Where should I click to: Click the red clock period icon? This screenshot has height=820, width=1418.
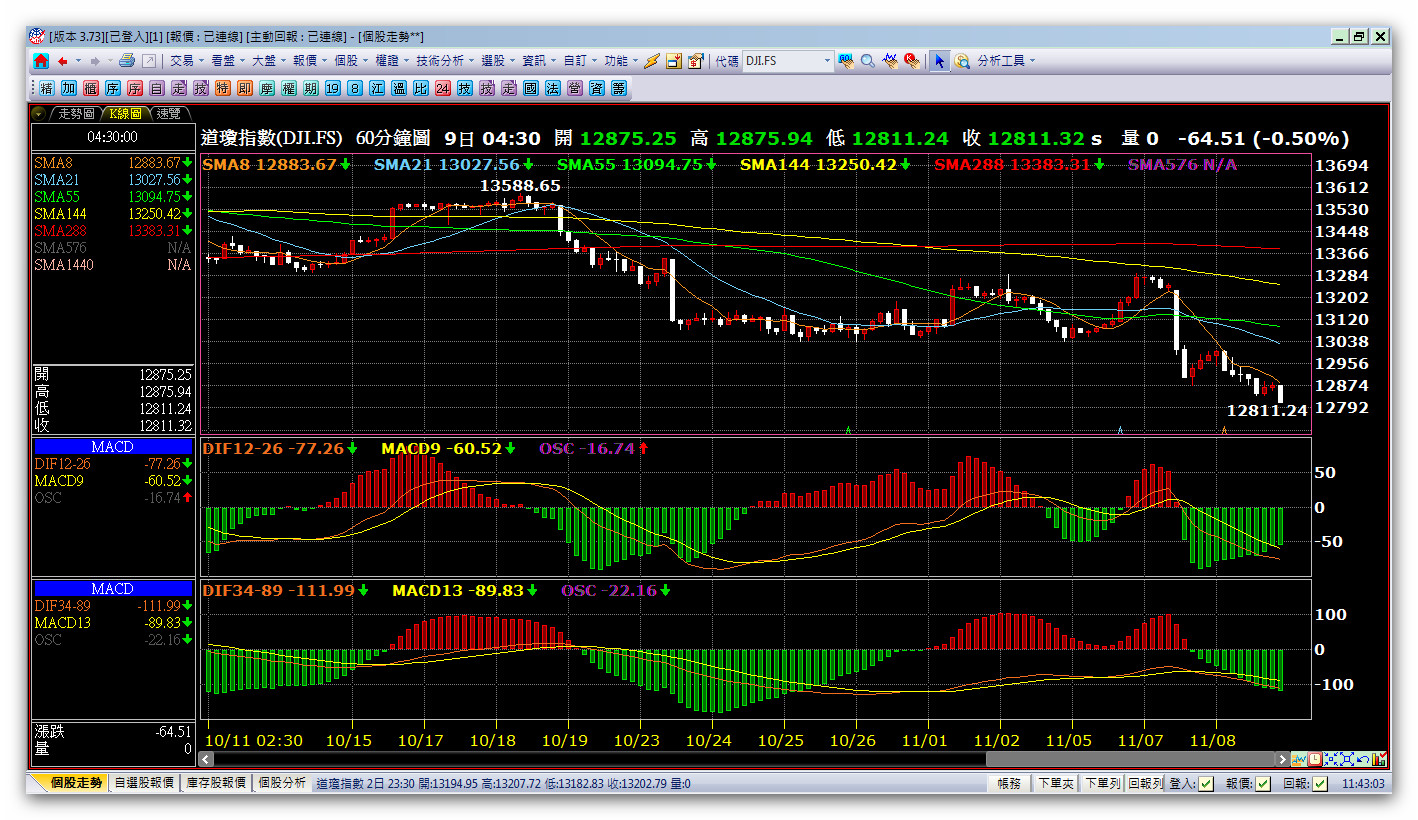coord(1315,759)
